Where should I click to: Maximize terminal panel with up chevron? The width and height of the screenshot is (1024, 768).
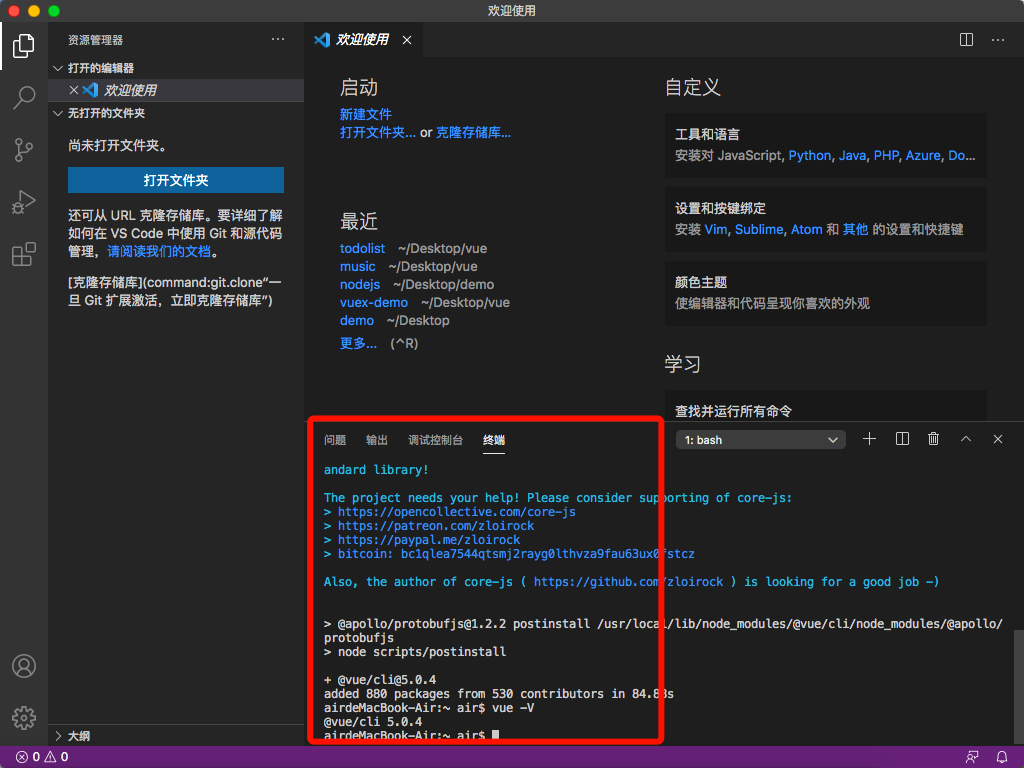pyautogui.click(x=966, y=439)
